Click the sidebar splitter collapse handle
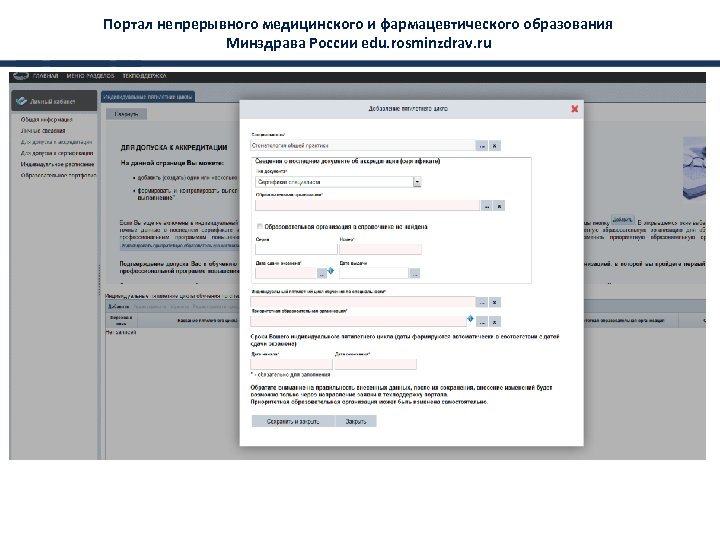 pos(99,280)
